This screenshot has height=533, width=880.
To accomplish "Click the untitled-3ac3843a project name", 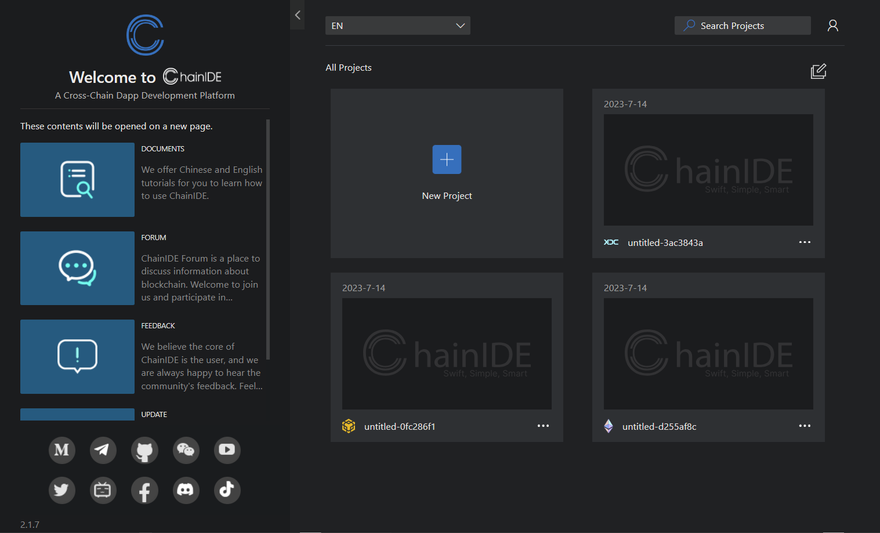I will coord(665,242).
